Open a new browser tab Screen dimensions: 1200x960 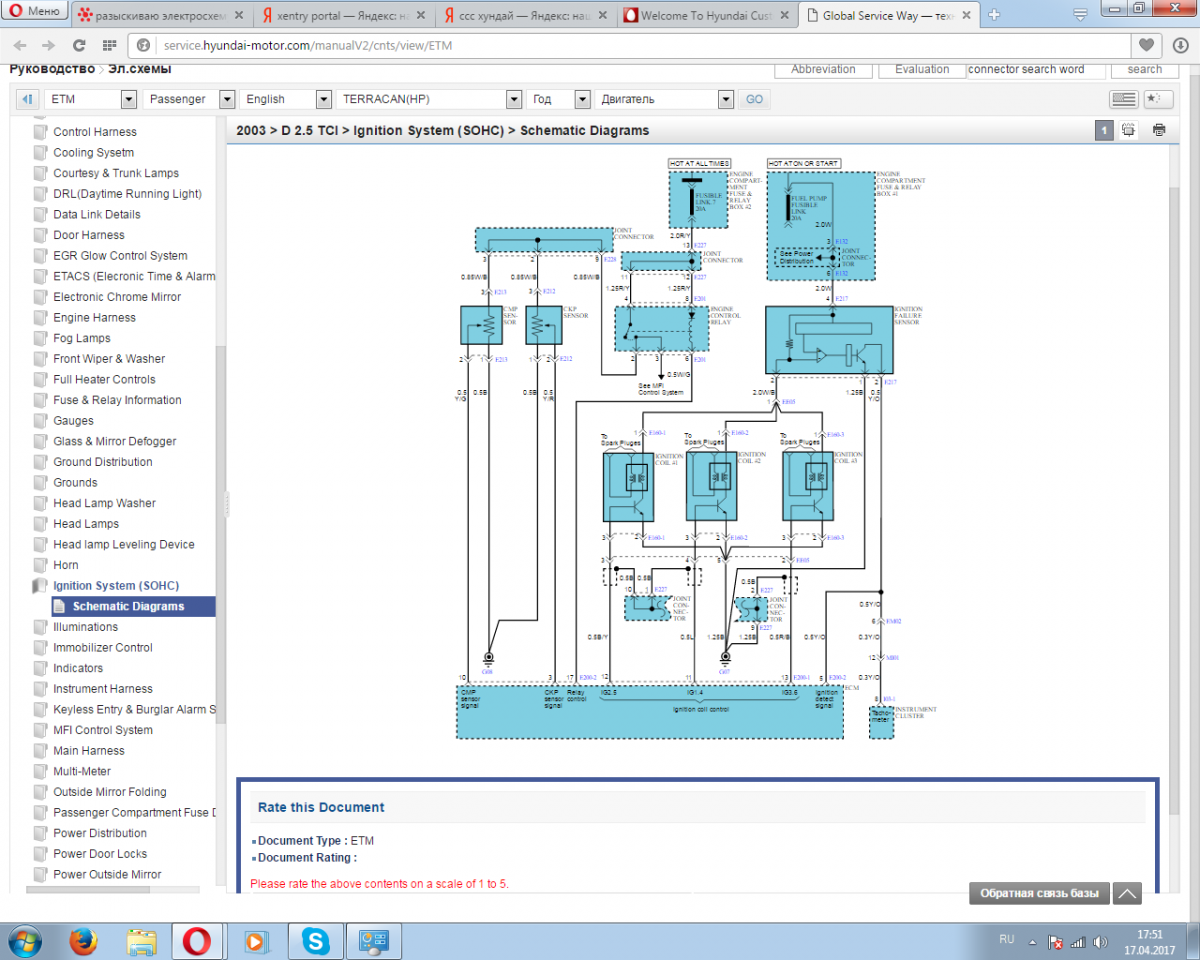point(994,15)
